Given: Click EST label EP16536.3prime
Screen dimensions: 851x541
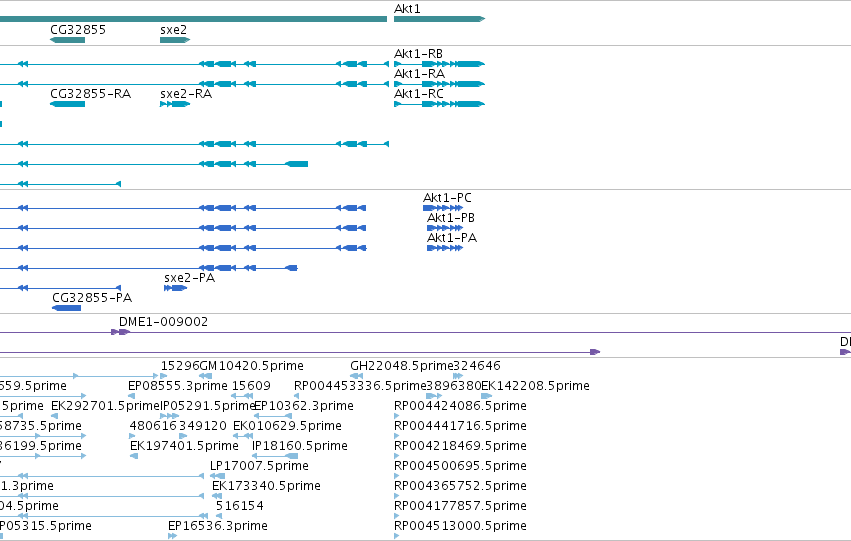Looking at the screenshot, I should pyautogui.click(x=218, y=526).
